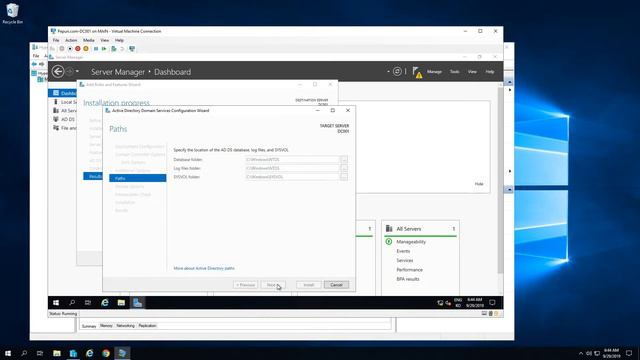Open guest VM Action Center icon
Screen dimensions: 640x360
pos(492,302)
